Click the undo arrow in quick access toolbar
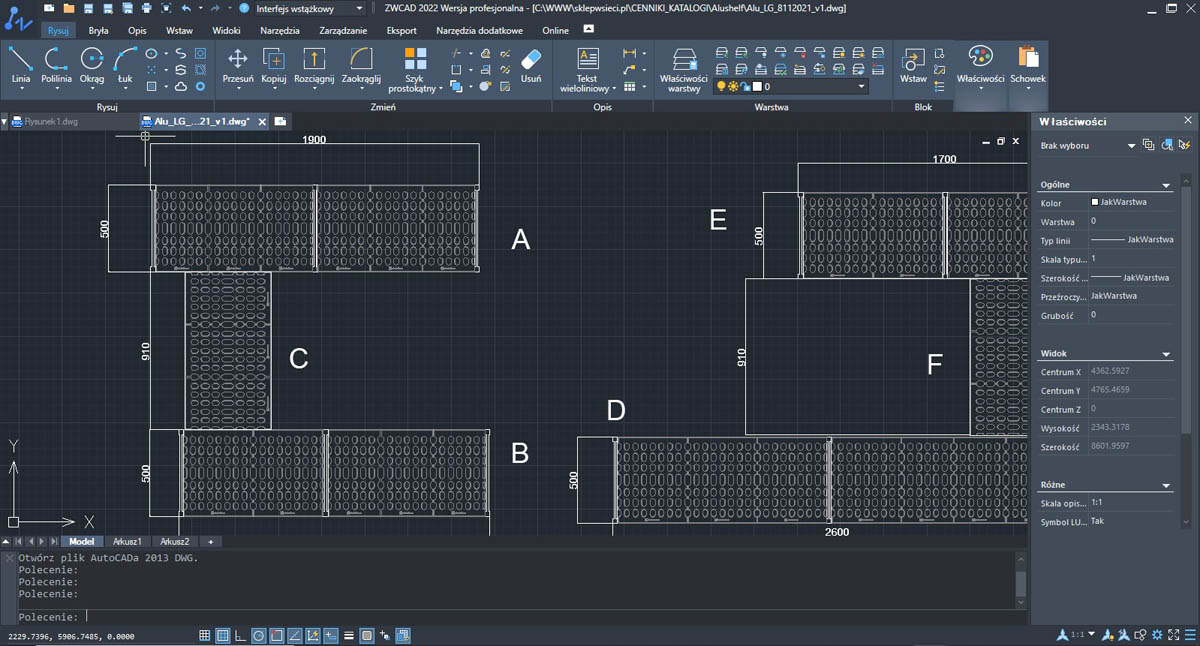The width and height of the screenshot is (1200, 646). 186,8
